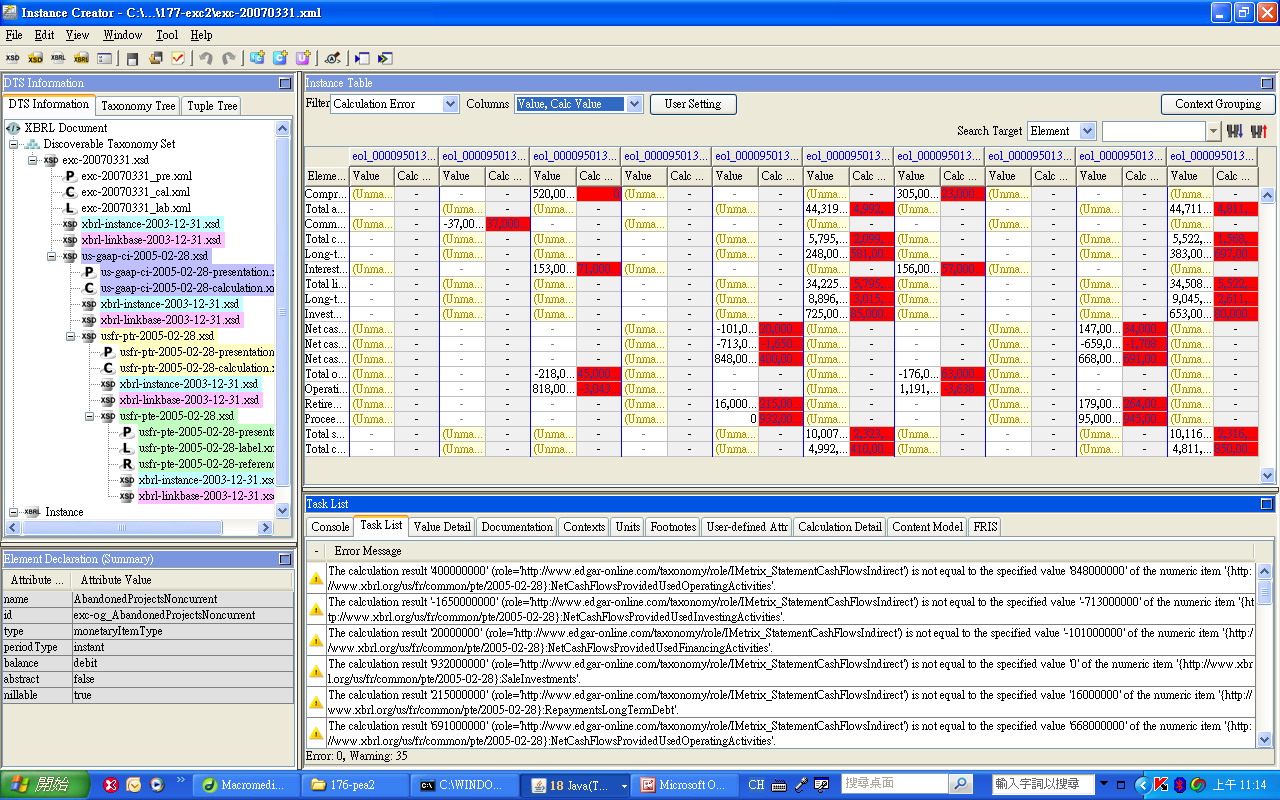
Task: Collapse the Discoverable Taxonomy Set node
Action: [x=14, y=144]
